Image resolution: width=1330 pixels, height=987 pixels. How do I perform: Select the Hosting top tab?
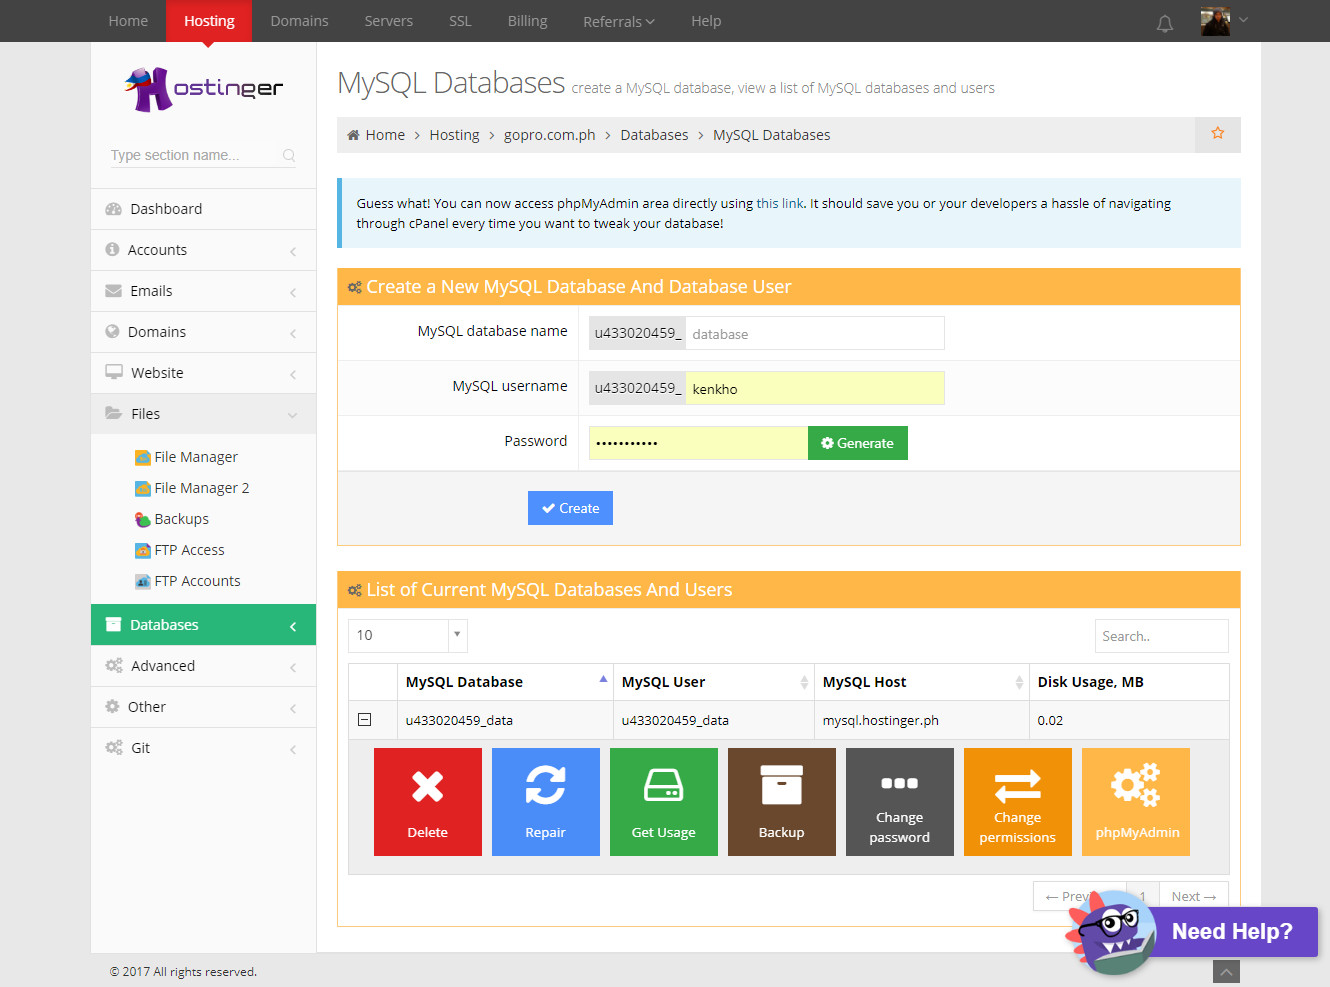coord(209,21)
